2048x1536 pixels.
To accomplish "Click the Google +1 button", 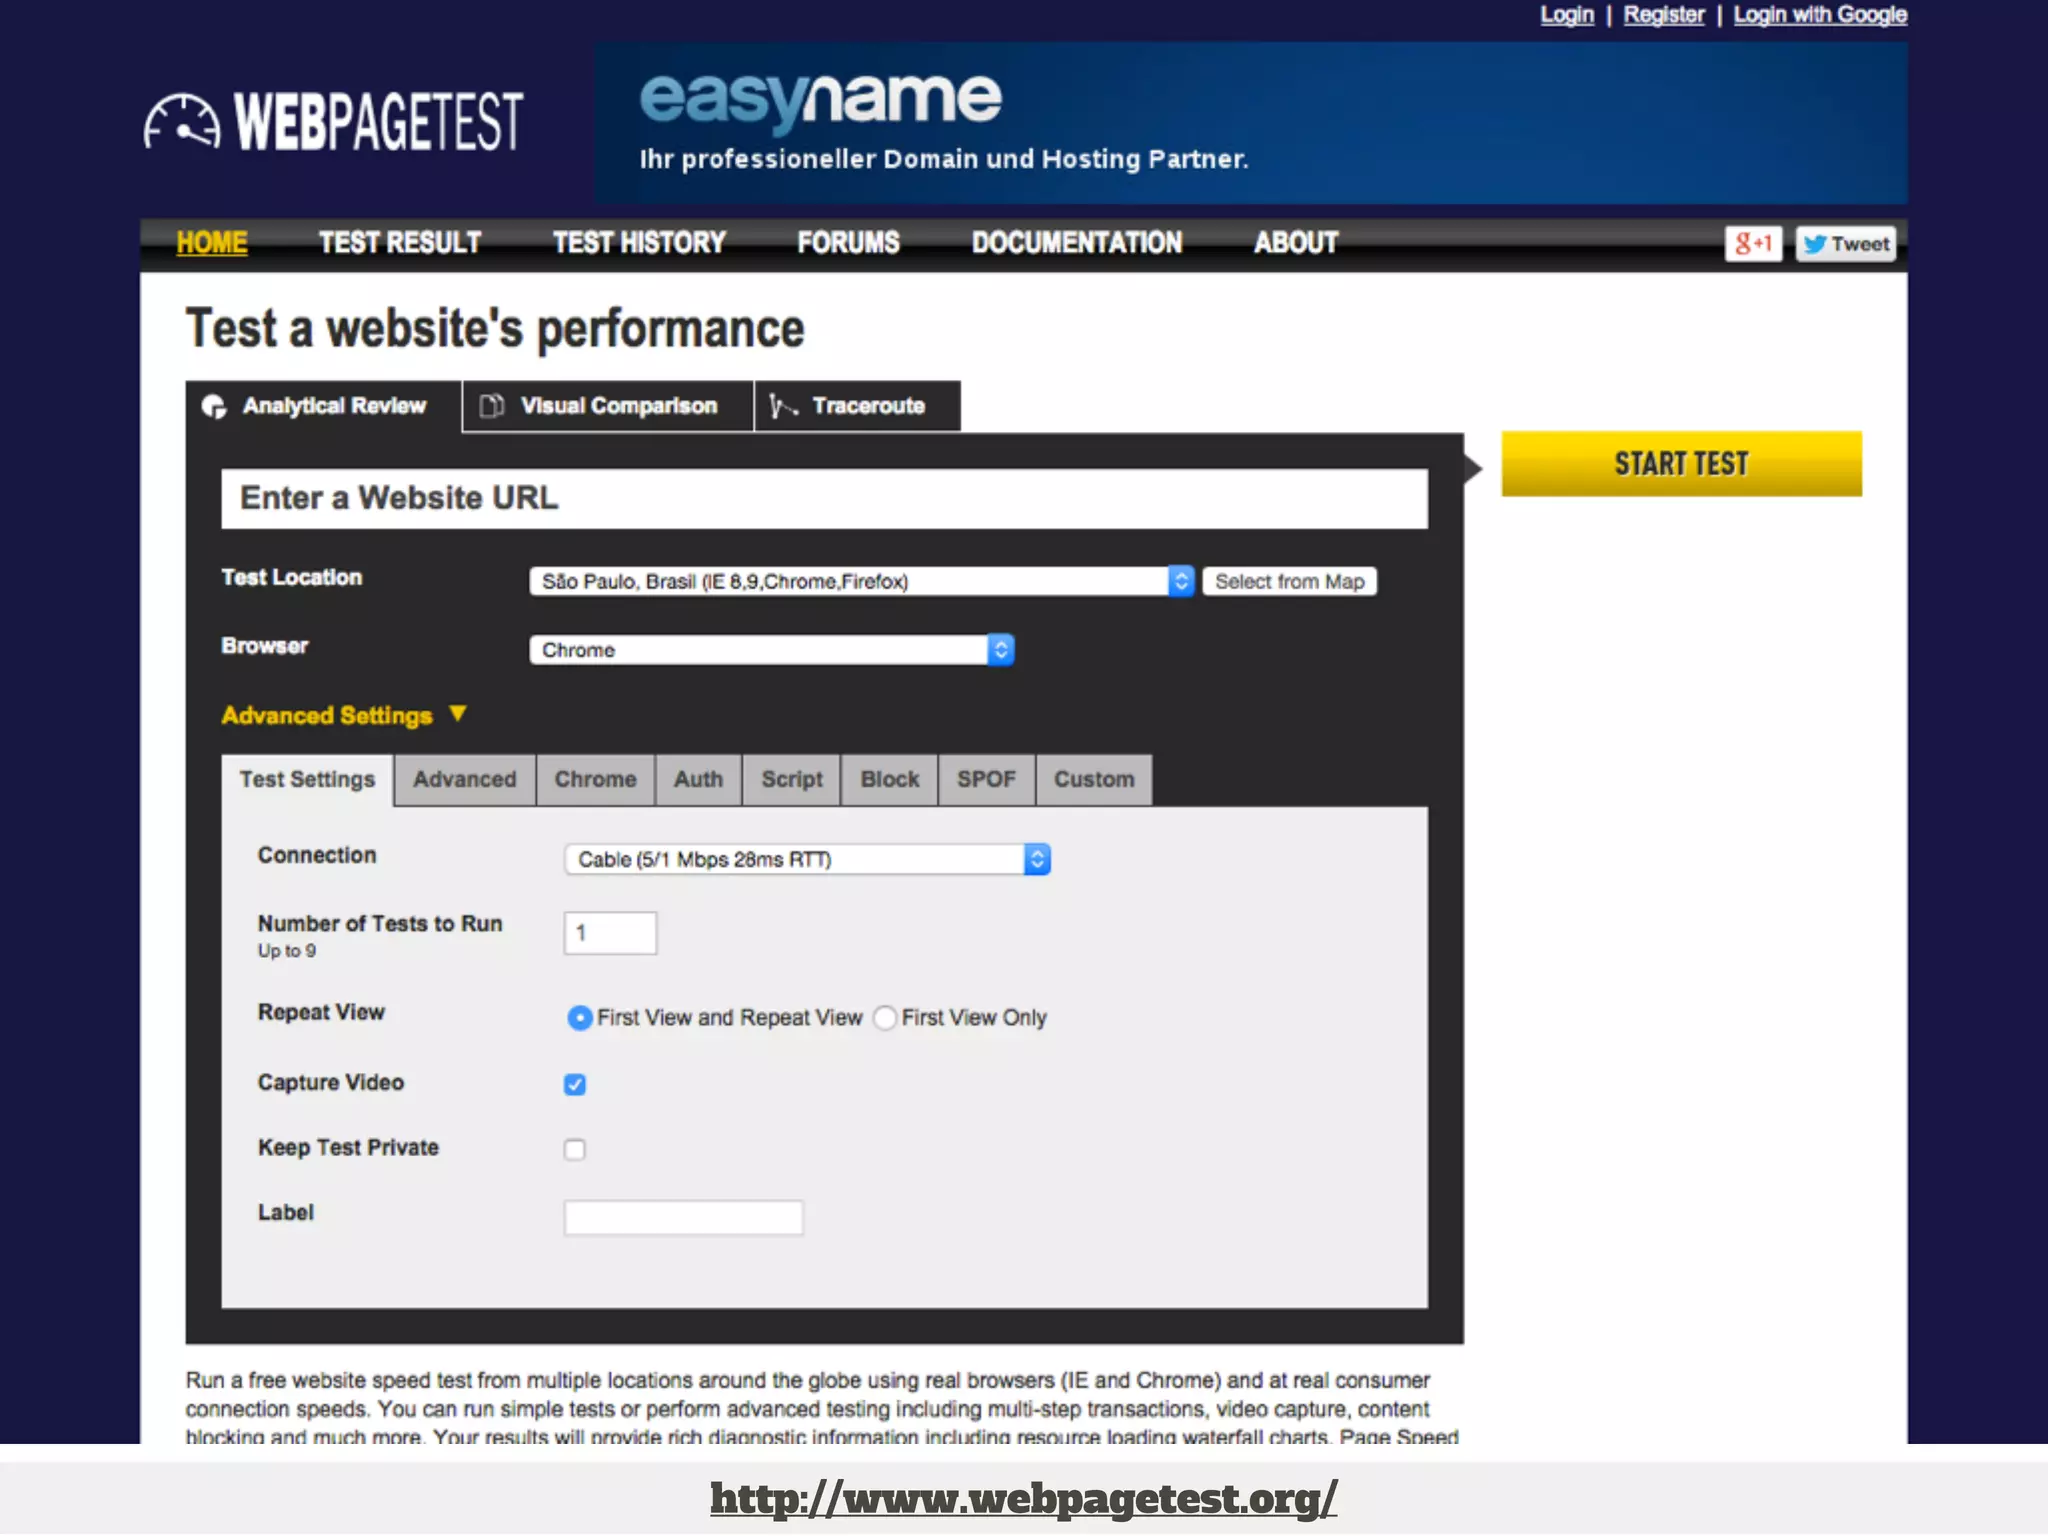I will 1753,243.
